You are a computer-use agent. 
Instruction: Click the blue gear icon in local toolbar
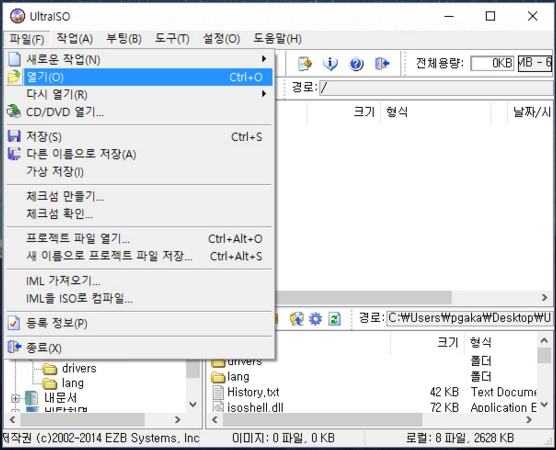pyautogui.click(x=315, y=319)
